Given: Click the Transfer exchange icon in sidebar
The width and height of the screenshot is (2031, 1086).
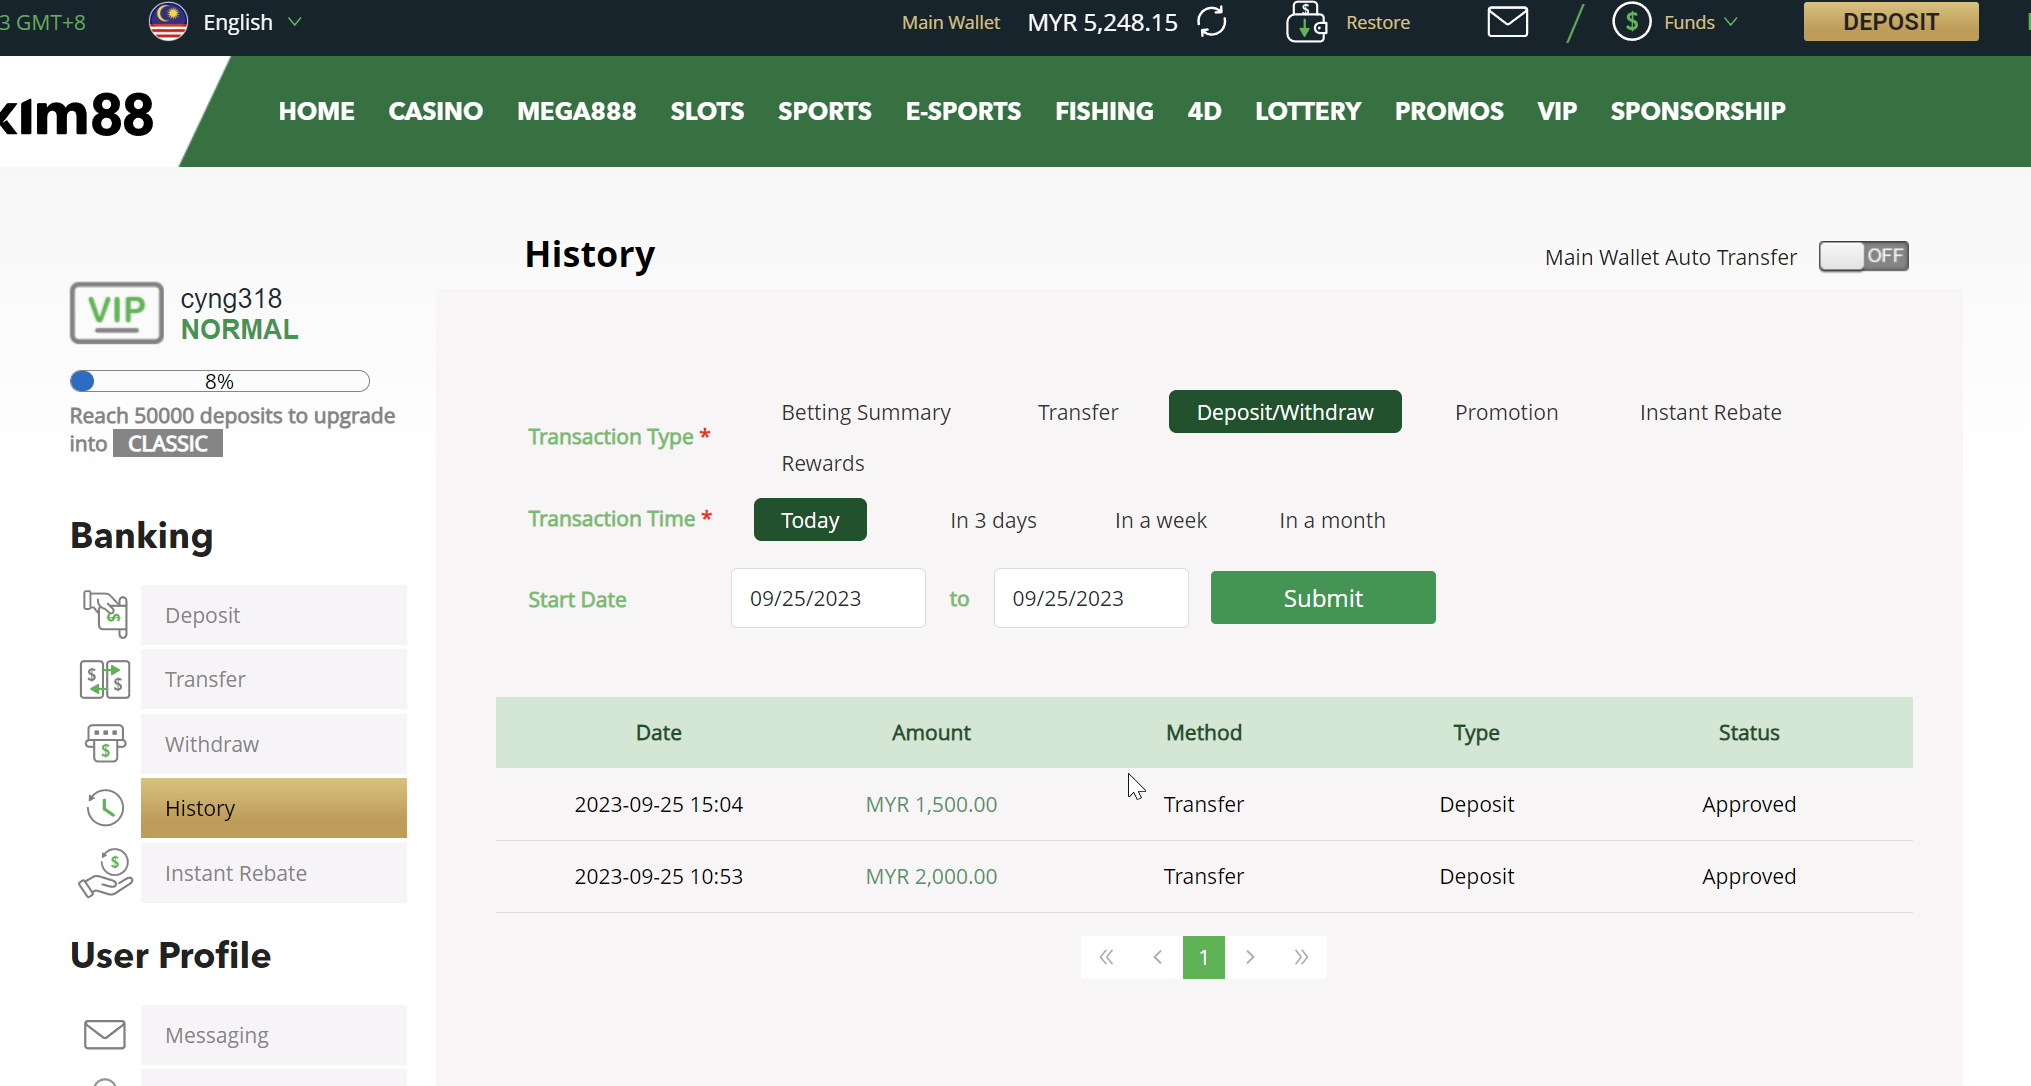Looking at the screenshot, I should (105, 679).
